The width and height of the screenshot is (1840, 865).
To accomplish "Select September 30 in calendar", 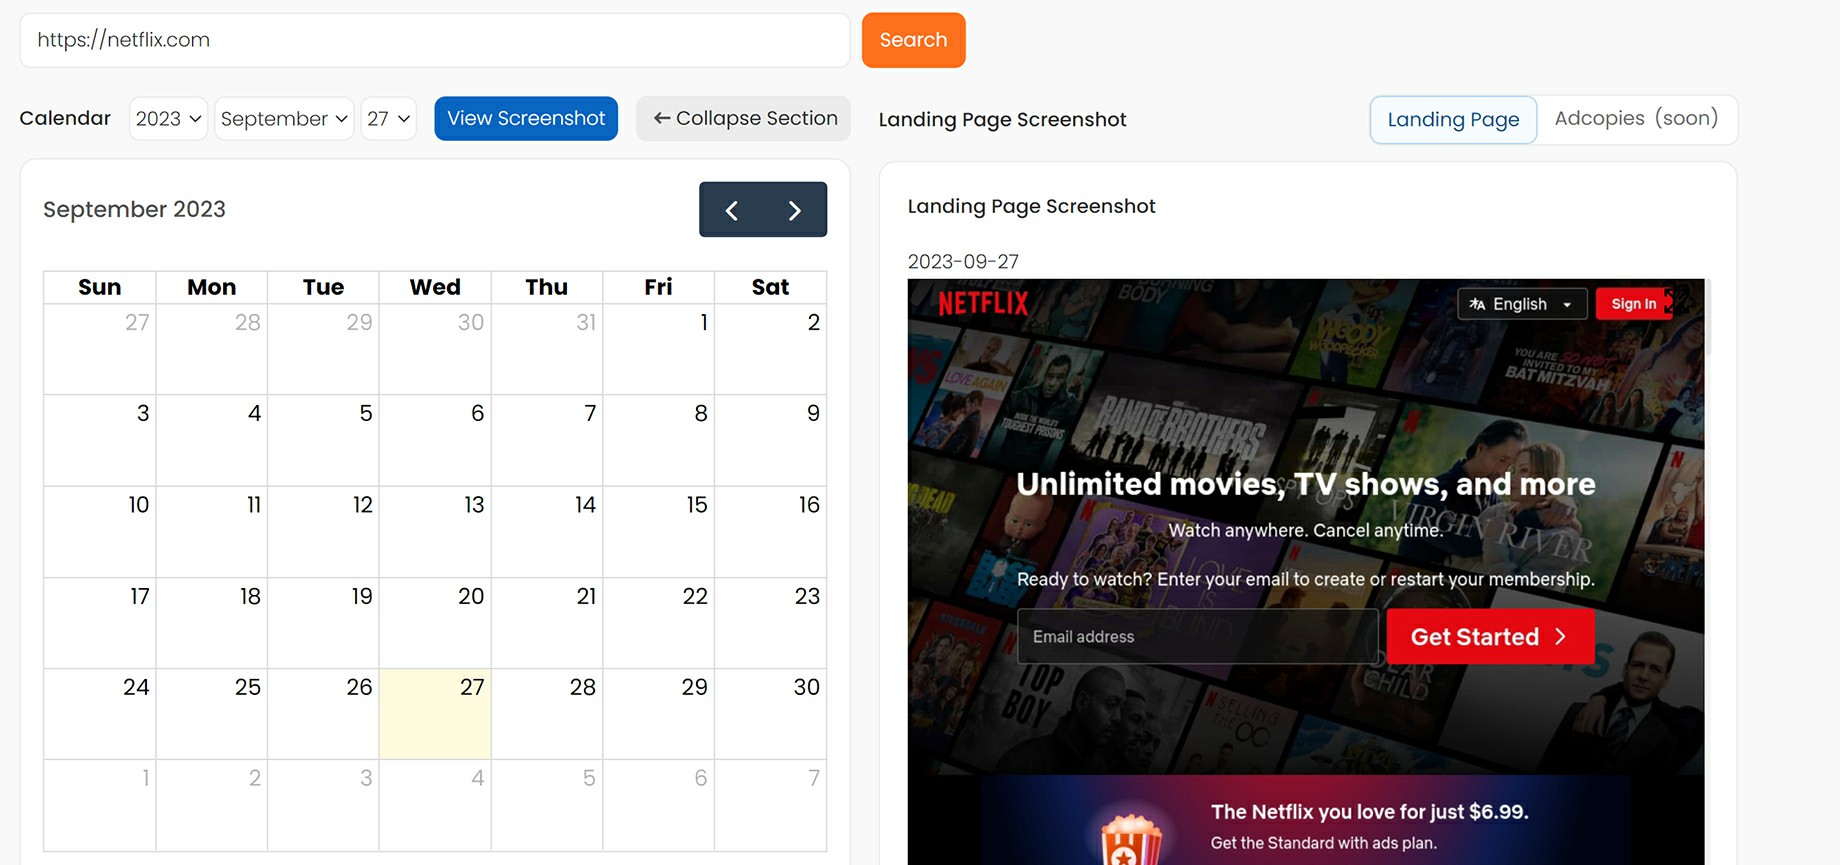I will [x=771, y=714].
